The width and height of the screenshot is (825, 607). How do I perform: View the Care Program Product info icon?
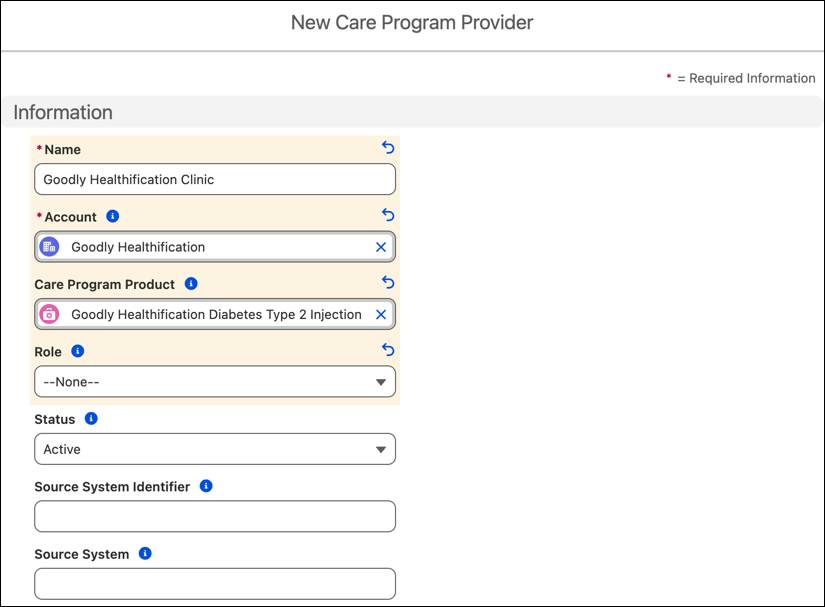[190, 284]
